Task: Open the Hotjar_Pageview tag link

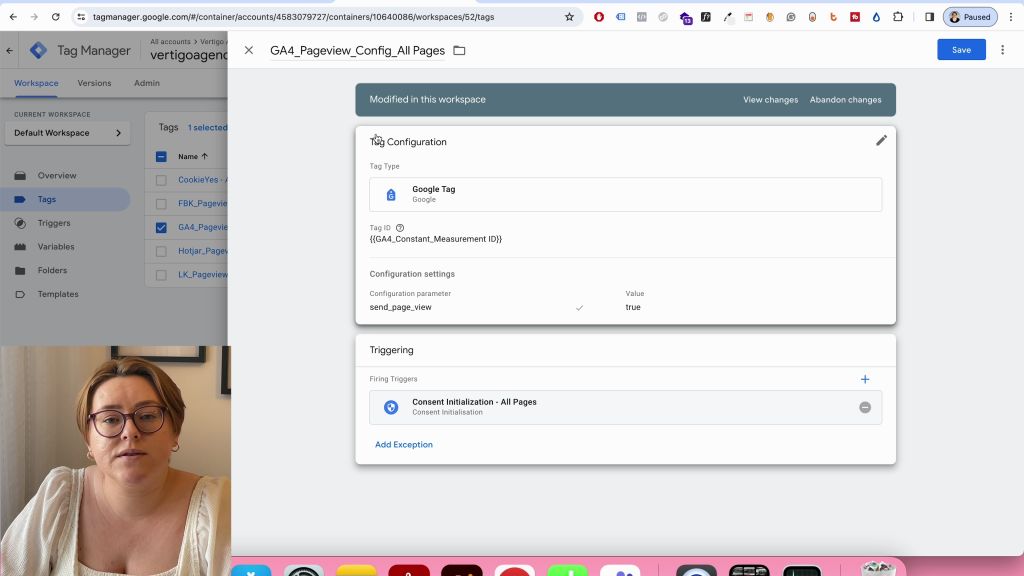Action: (x=202, y=251)
